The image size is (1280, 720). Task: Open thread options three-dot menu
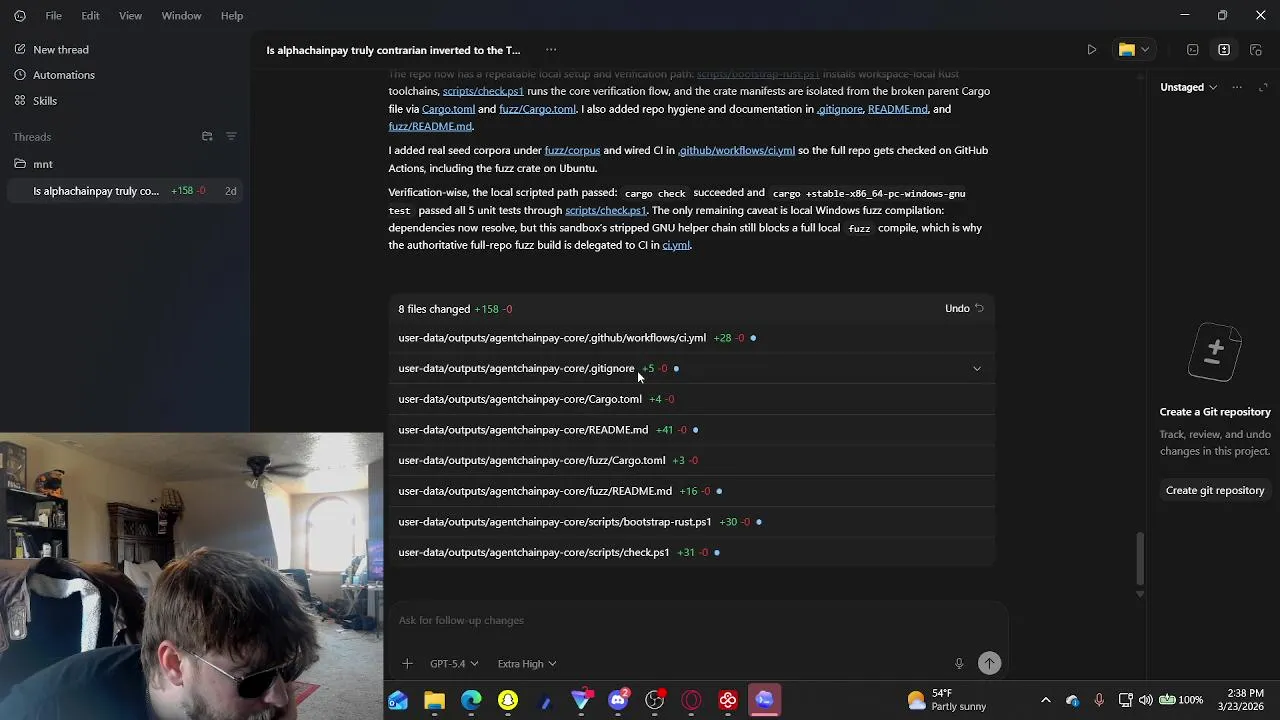click(551, 50)
